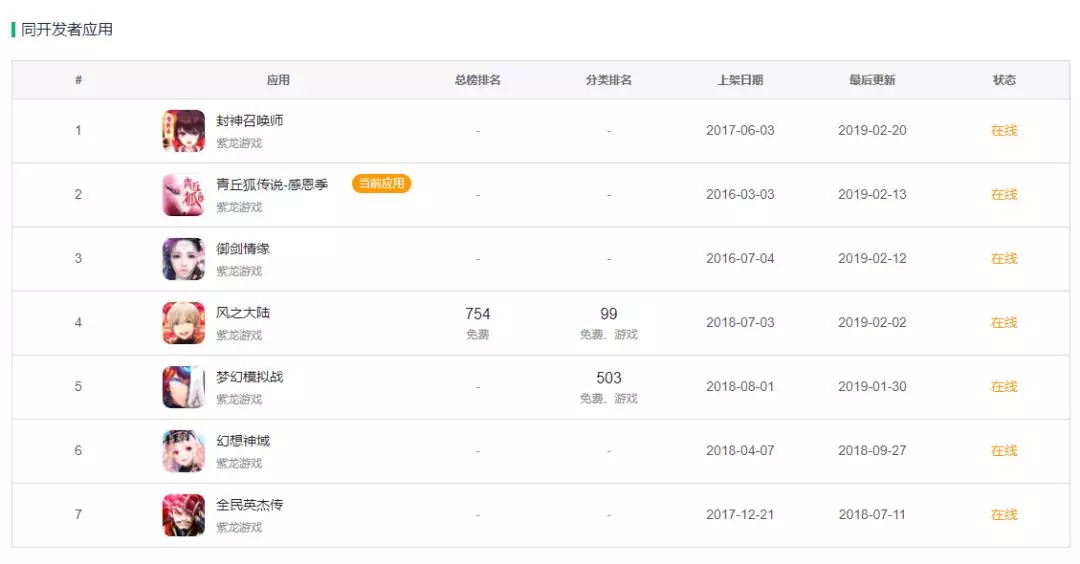Select the 御剑情缘 app icon
The height and width of the screenshot is (564, 1080).
pos(183,259)
